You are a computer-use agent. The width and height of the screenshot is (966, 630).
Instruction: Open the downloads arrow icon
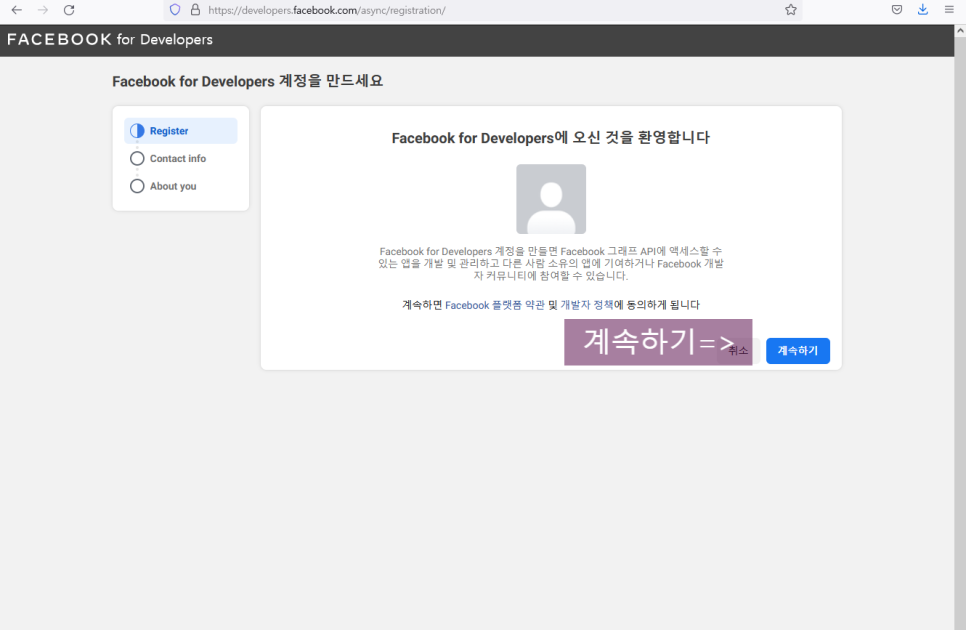tap(923, 9)
